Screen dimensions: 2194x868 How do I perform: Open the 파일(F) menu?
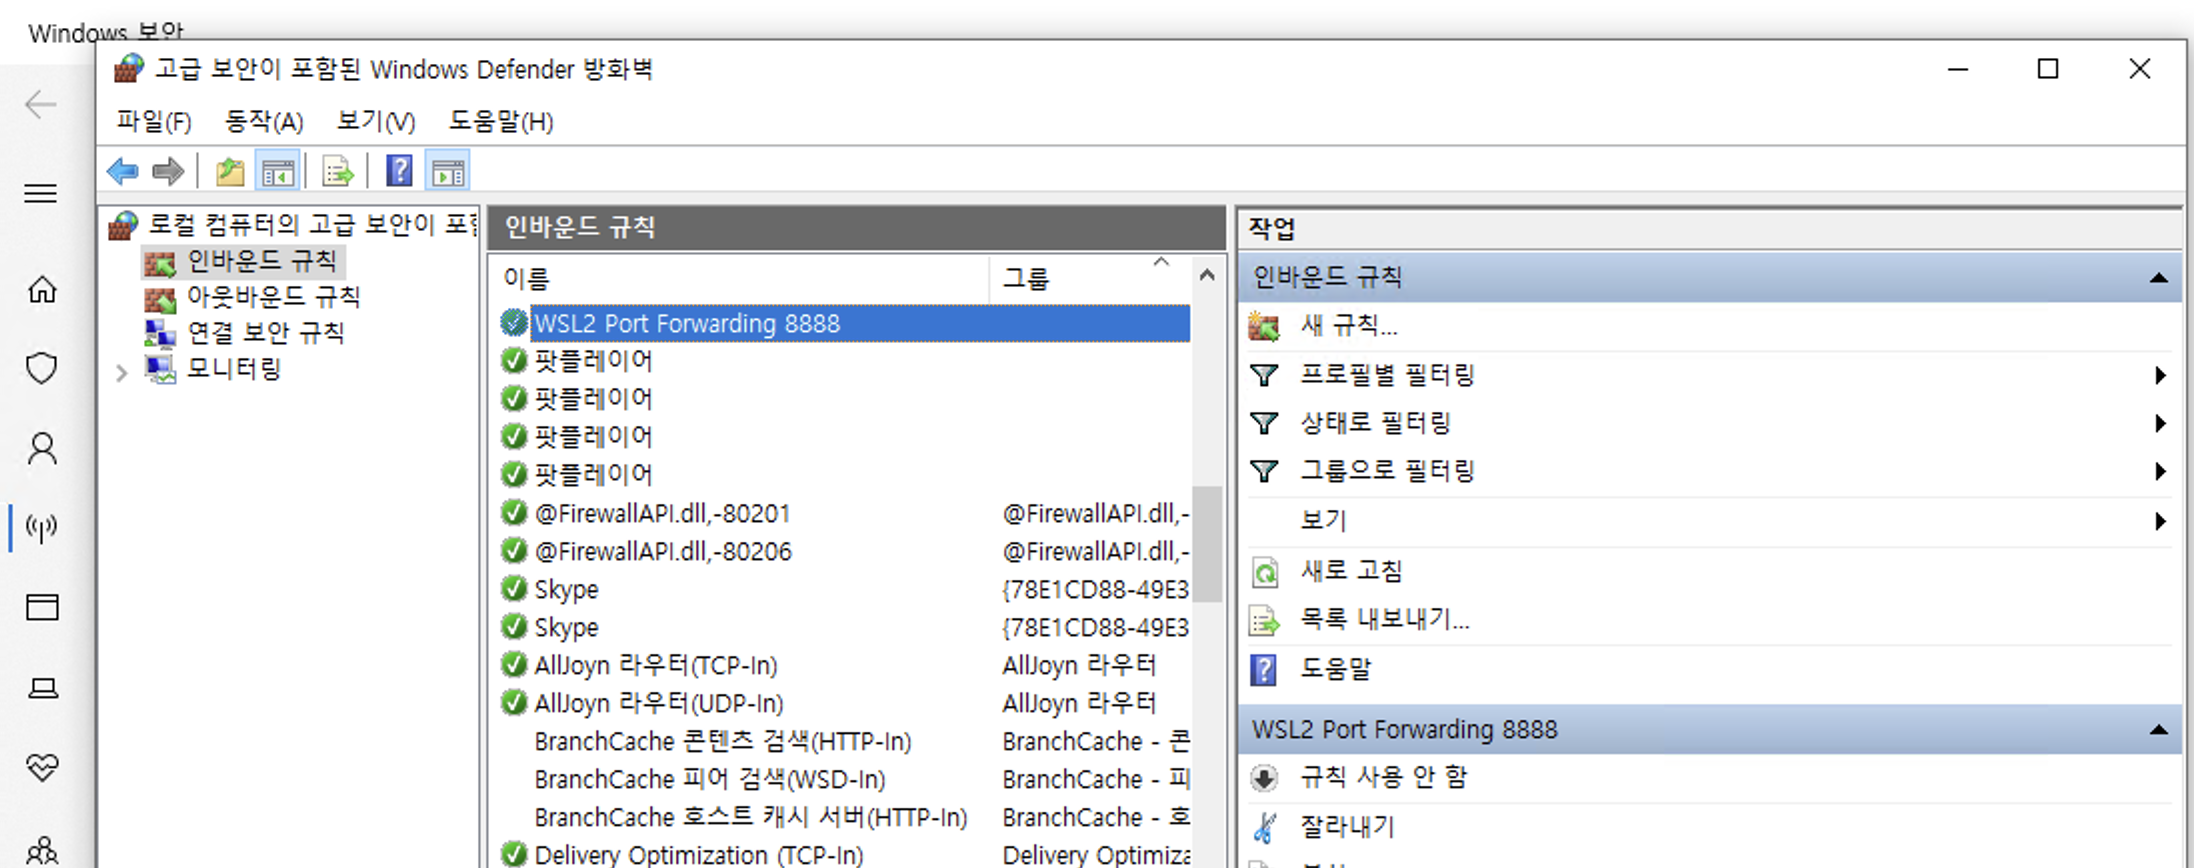153,122
